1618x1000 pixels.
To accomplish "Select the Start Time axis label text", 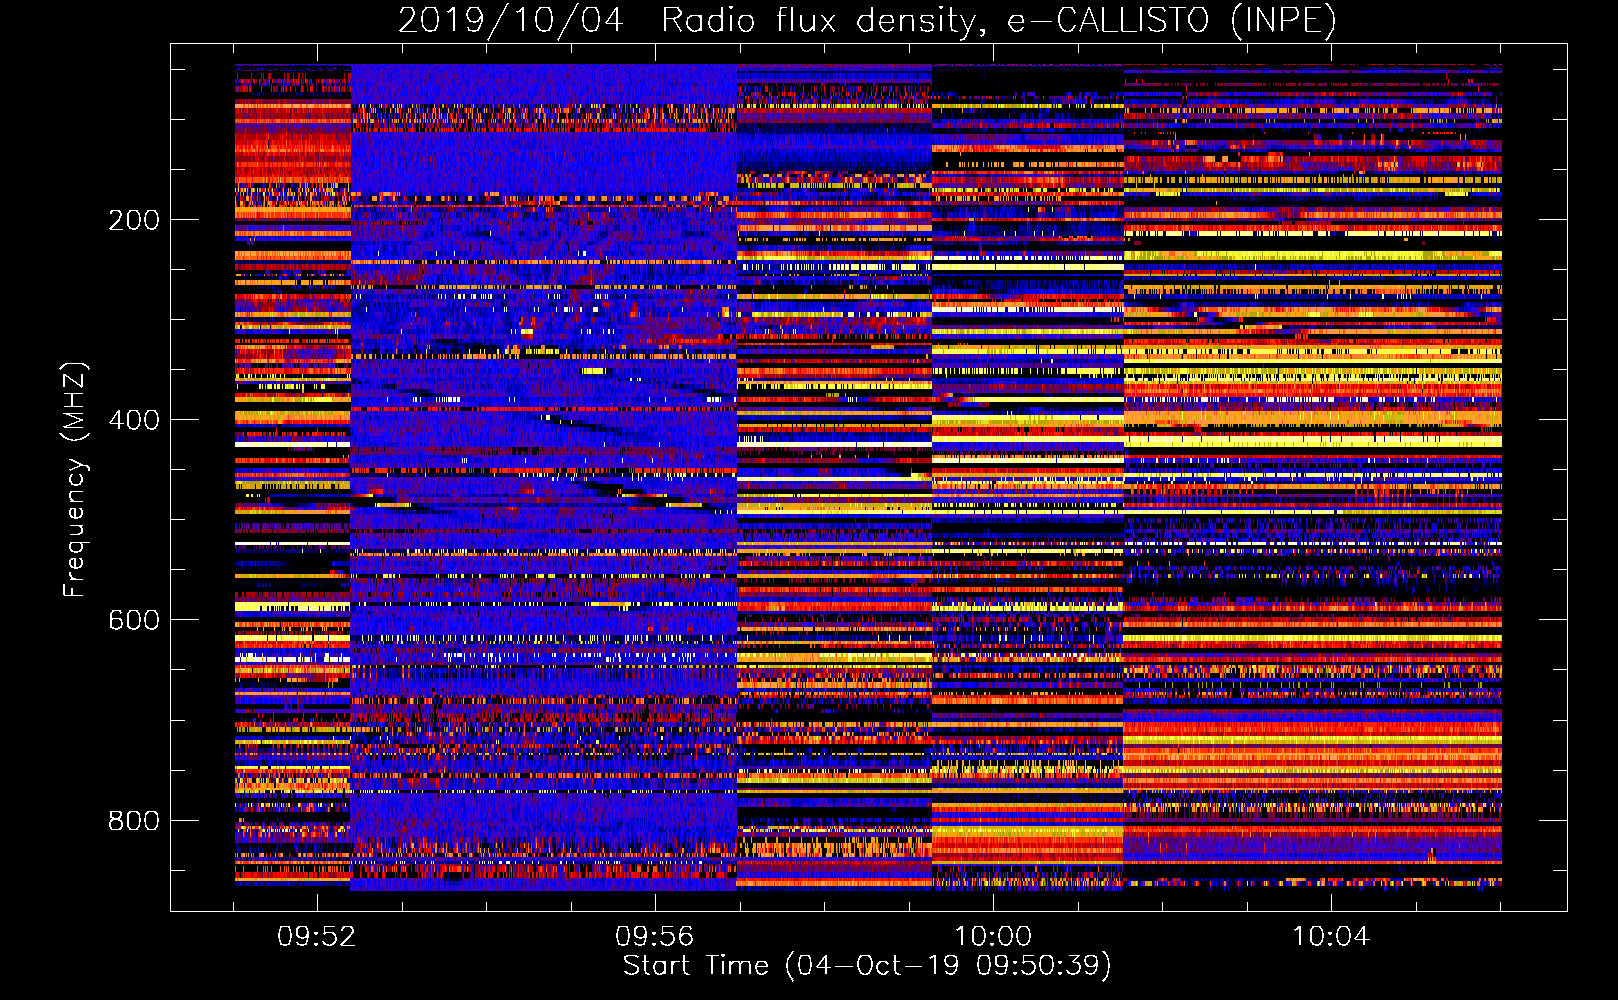I will (x=867, y=966).
